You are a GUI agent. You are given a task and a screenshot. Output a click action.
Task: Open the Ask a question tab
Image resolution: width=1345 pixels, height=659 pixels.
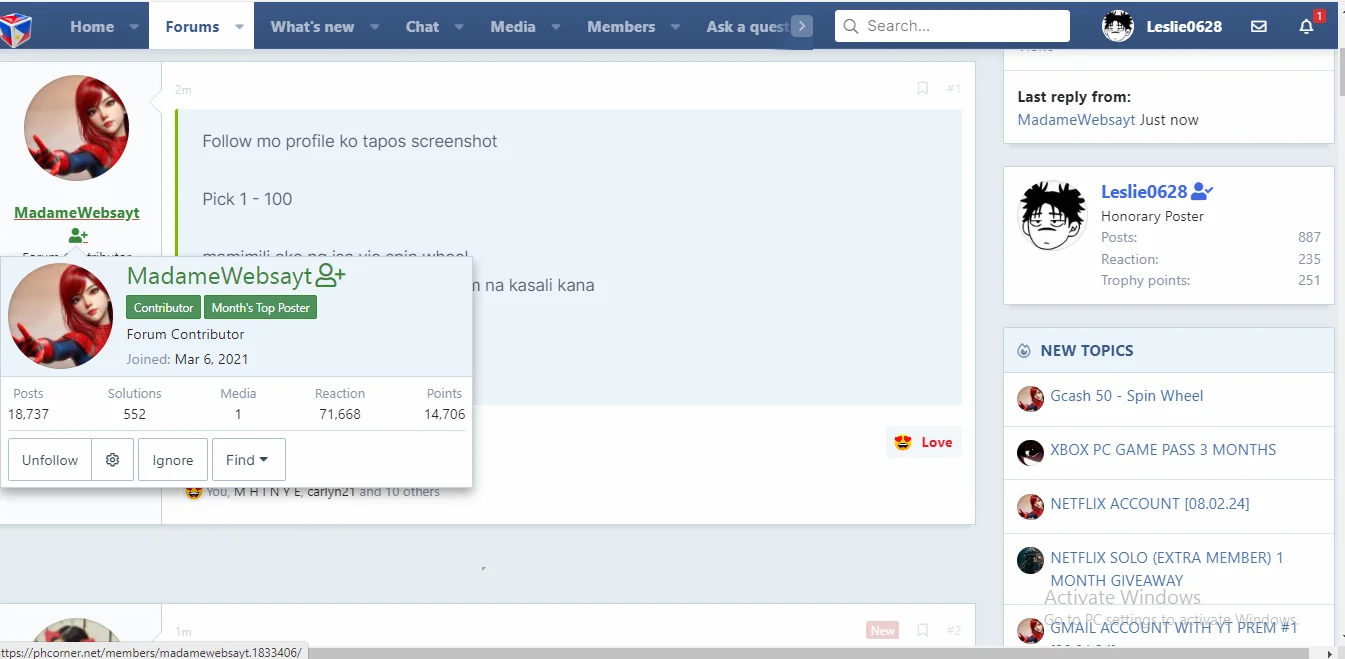pyautogui.click(x=747, y=27)
